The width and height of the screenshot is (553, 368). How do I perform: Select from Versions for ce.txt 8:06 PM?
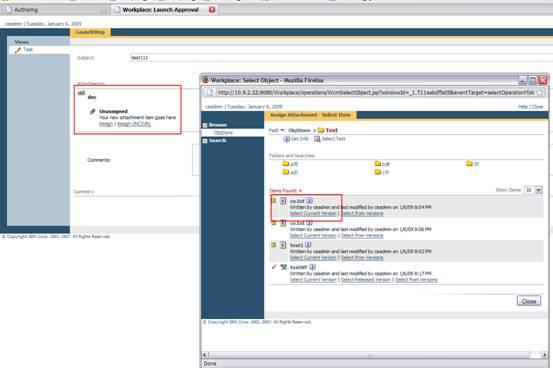(x=362, y=236)
